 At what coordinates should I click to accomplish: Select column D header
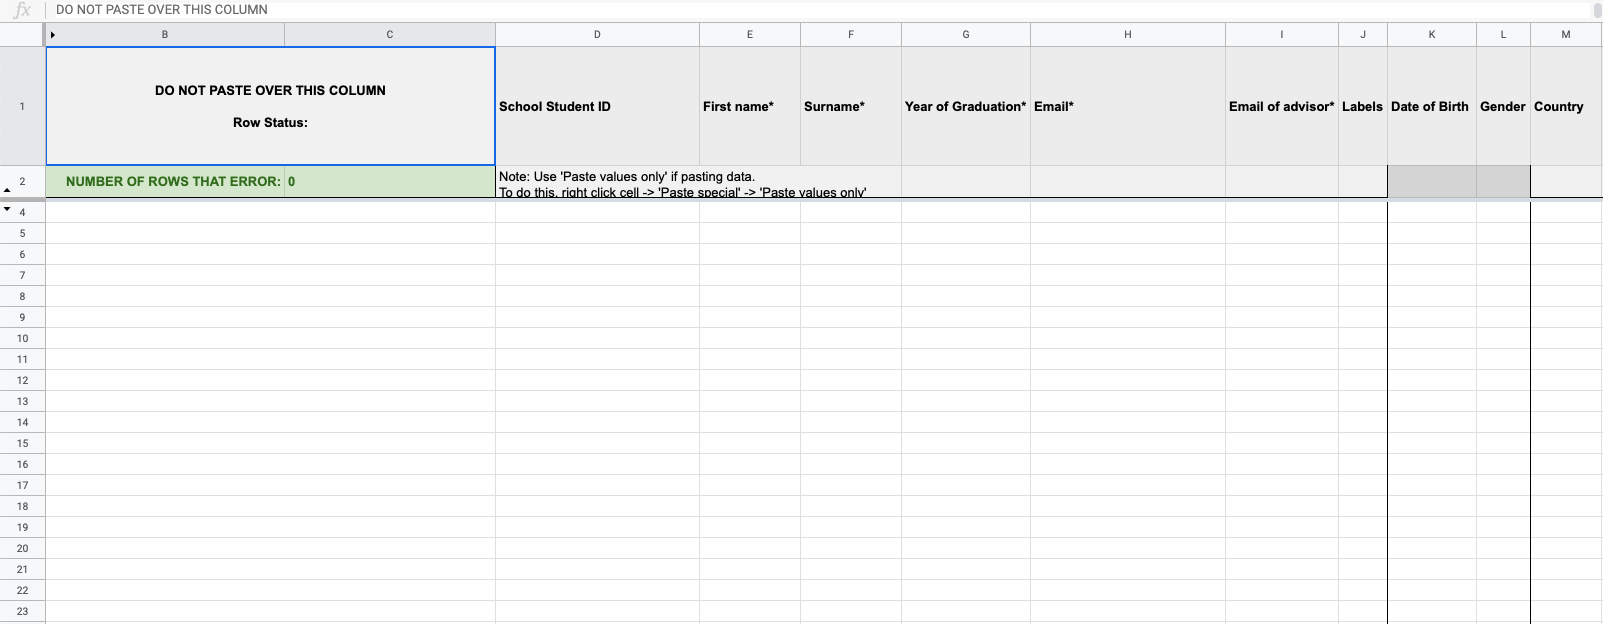click(597, 35)
